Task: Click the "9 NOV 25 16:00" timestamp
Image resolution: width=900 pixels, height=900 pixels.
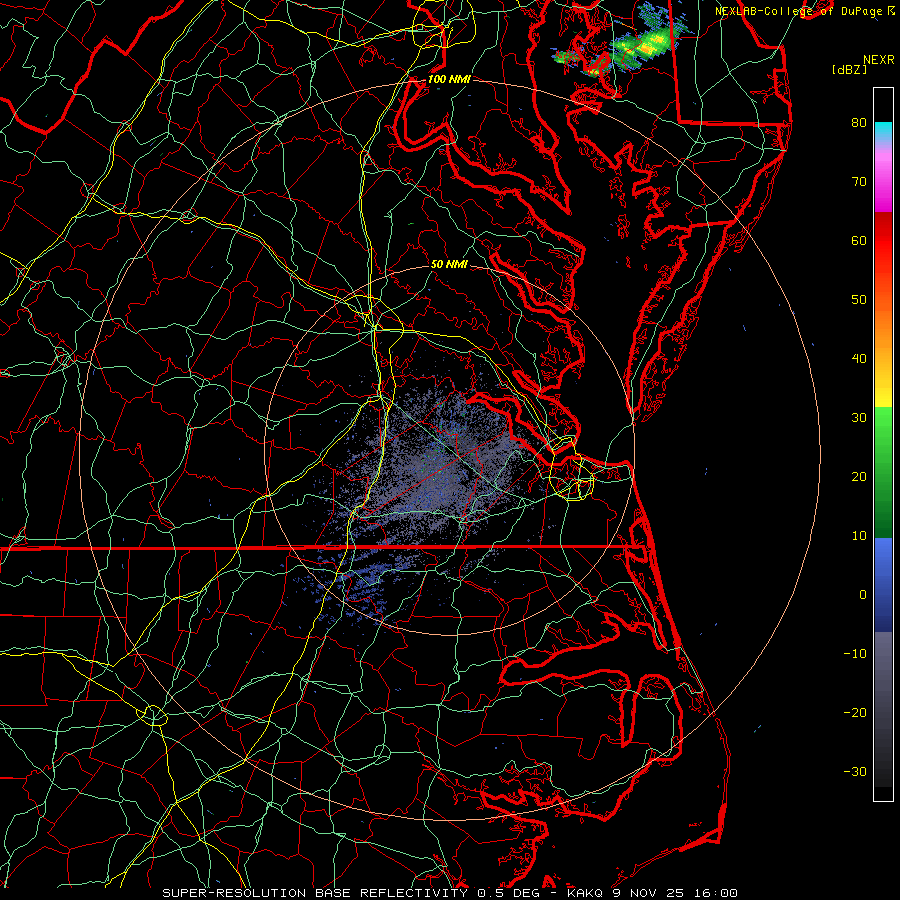Action: (x=675, y=893)
